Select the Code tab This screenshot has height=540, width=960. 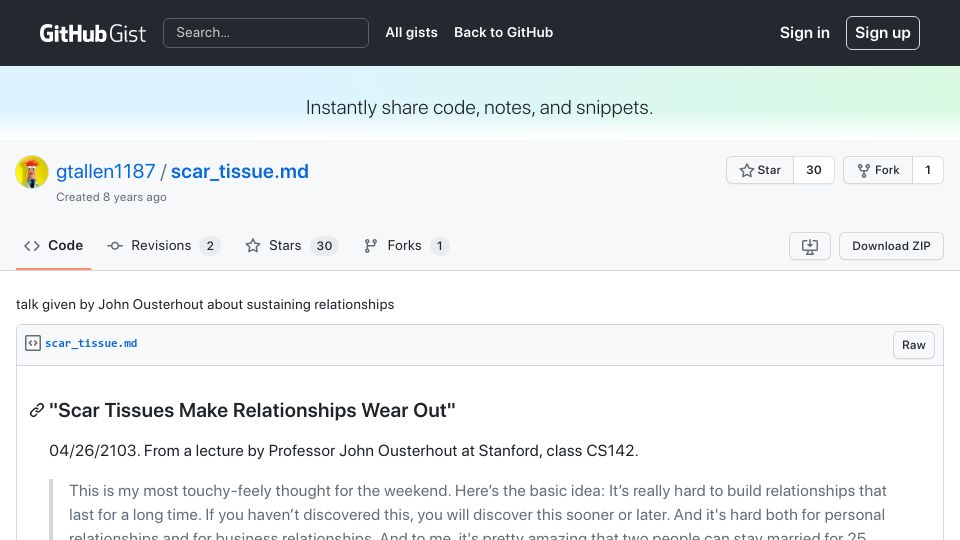(x=53, y=246)
